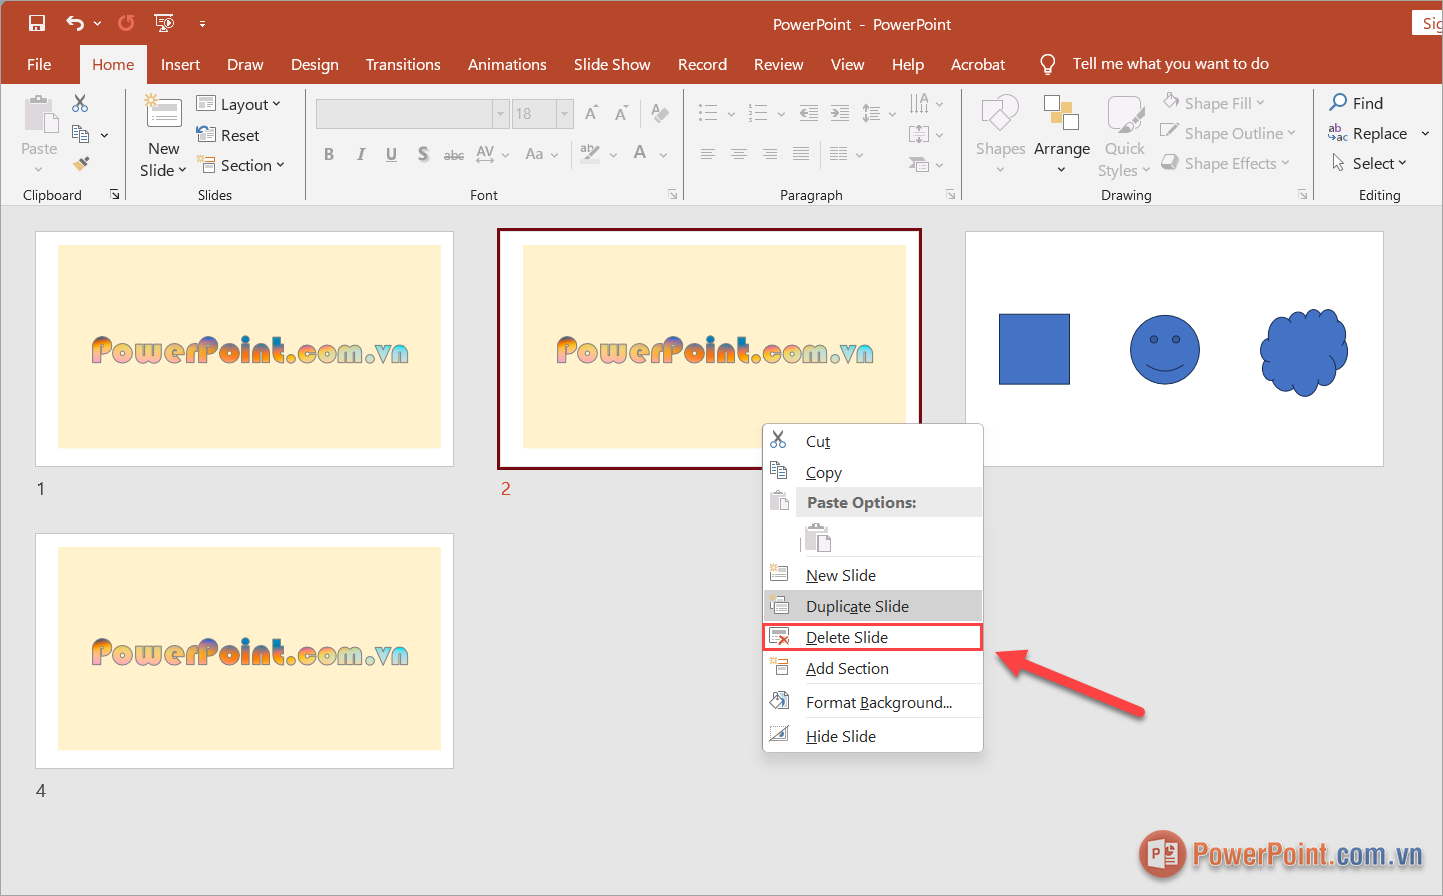Image resolution: width=1443 pixels, height=896 pixels.
Task: Click the Undo arrow icon
Action: 75,23
